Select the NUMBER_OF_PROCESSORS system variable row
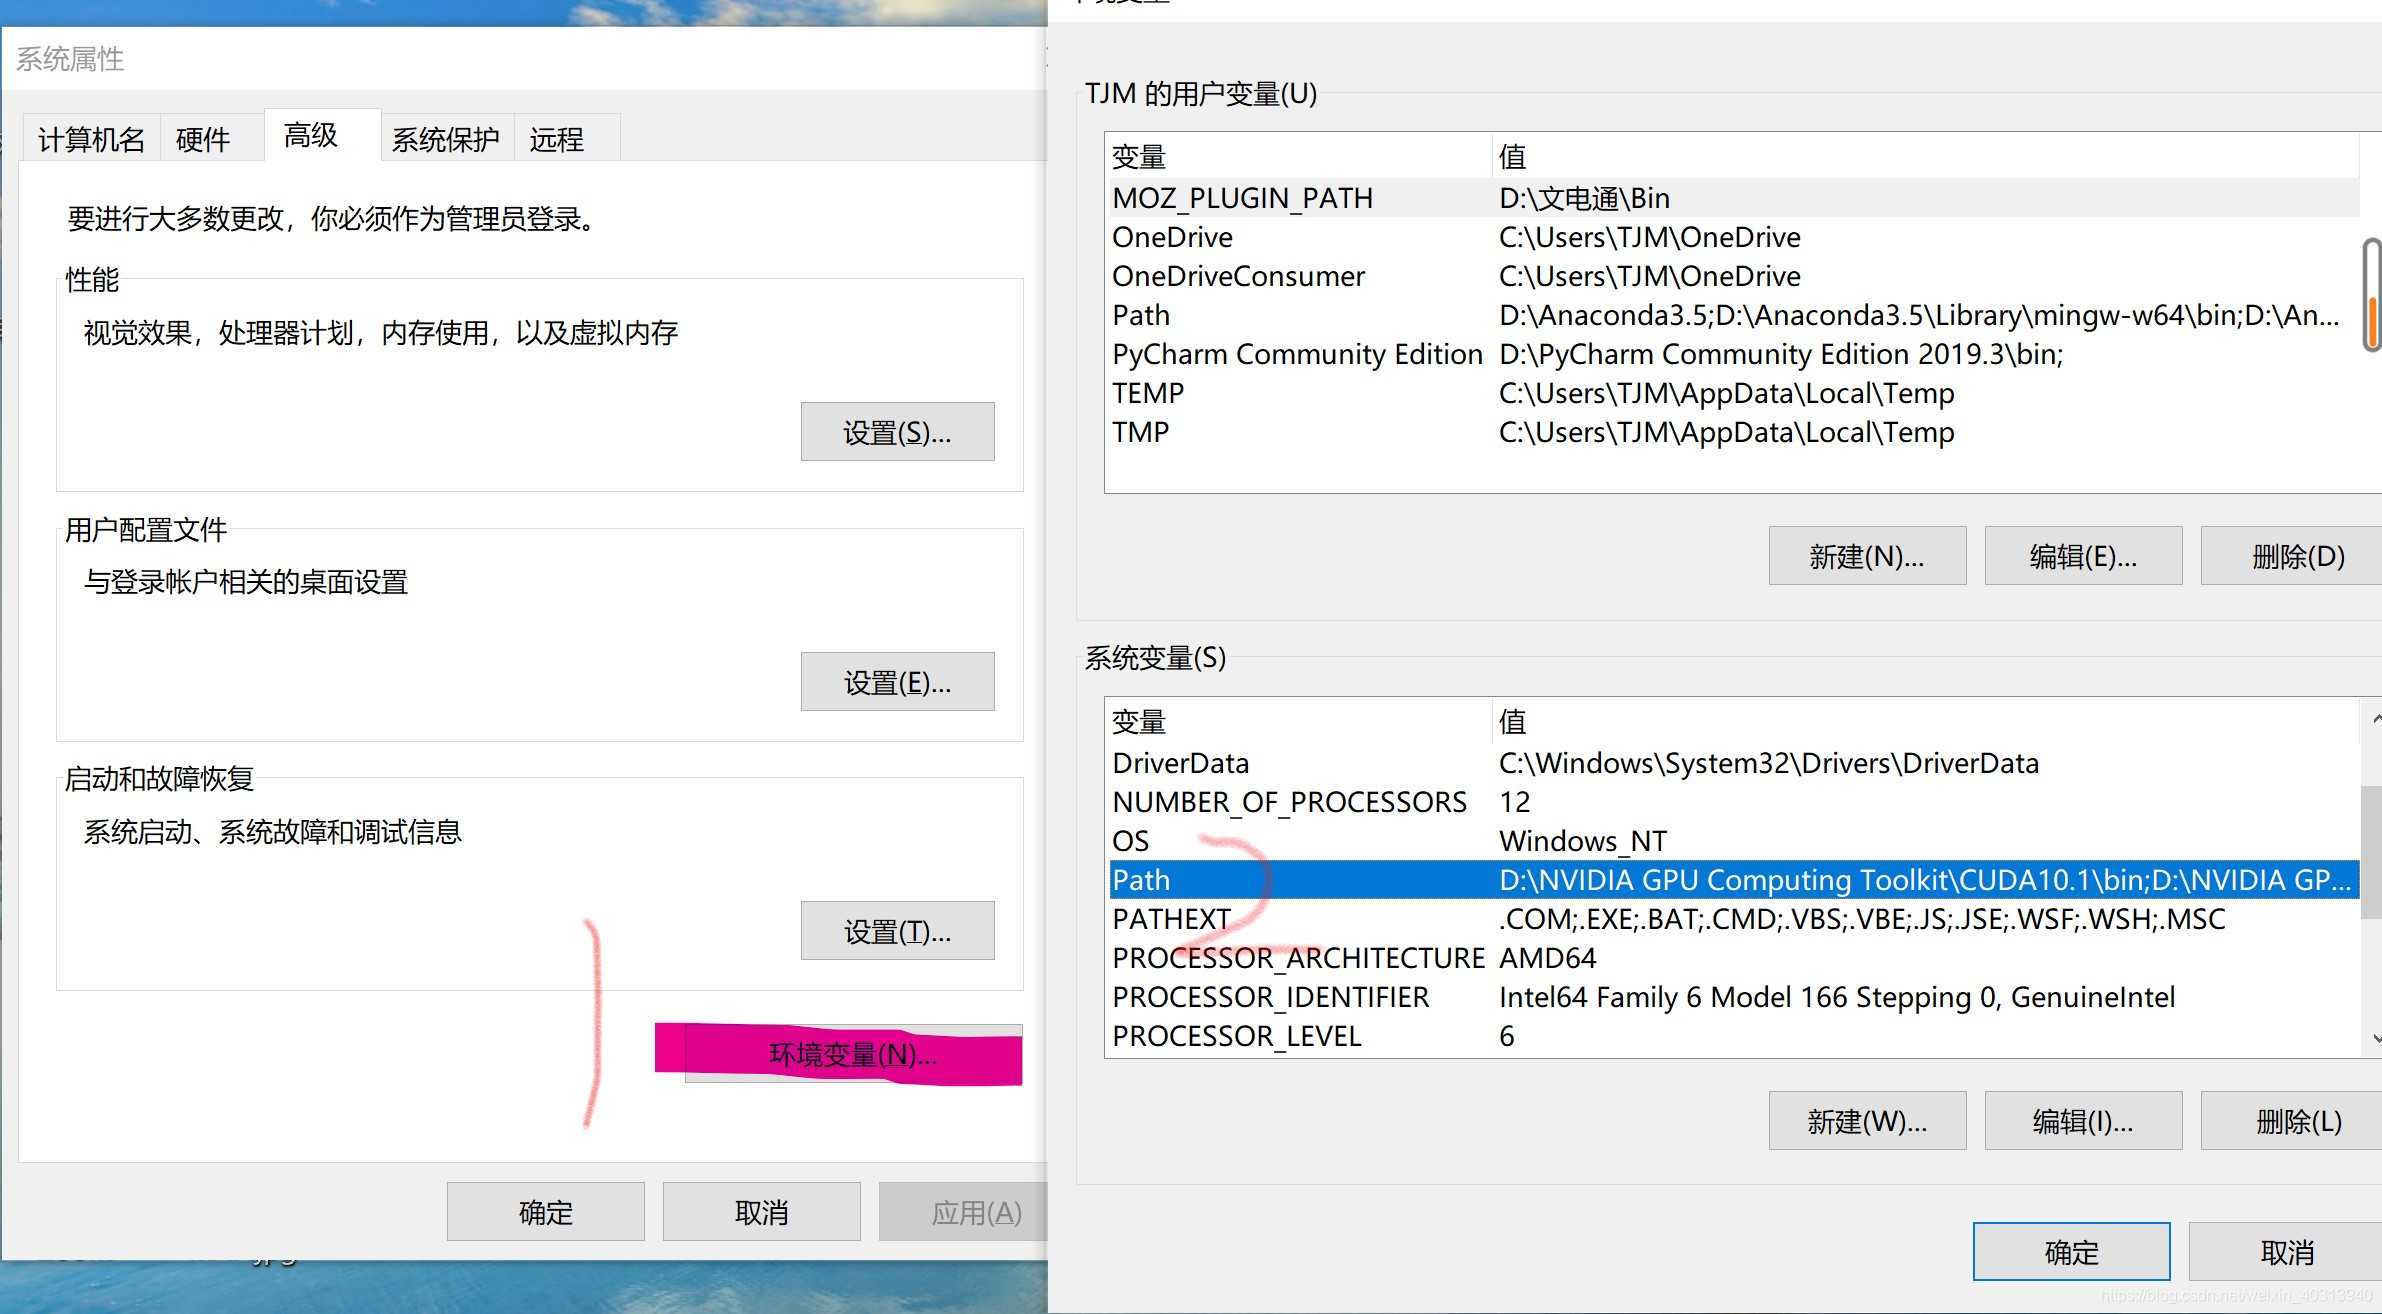Viewport: 2382px width, 1314px height. click(x=1734, y=802)
